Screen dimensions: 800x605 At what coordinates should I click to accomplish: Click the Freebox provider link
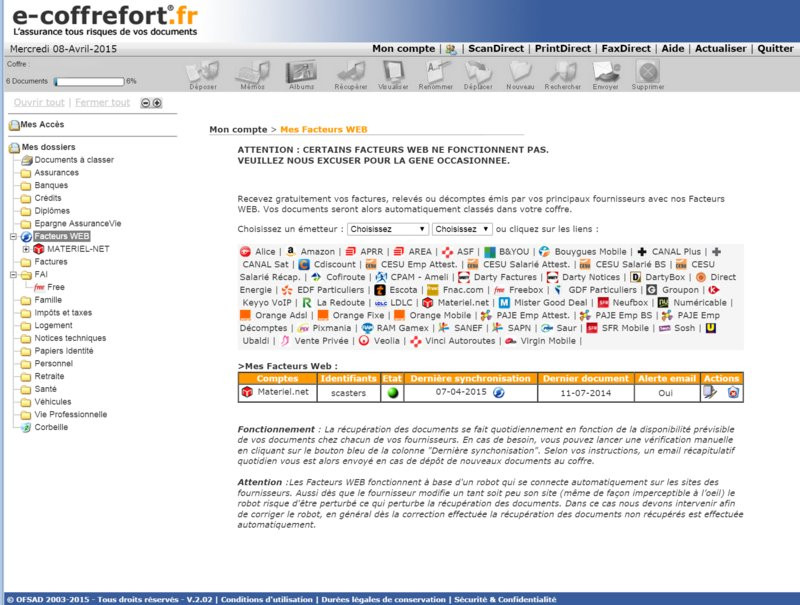click(526, 290)
